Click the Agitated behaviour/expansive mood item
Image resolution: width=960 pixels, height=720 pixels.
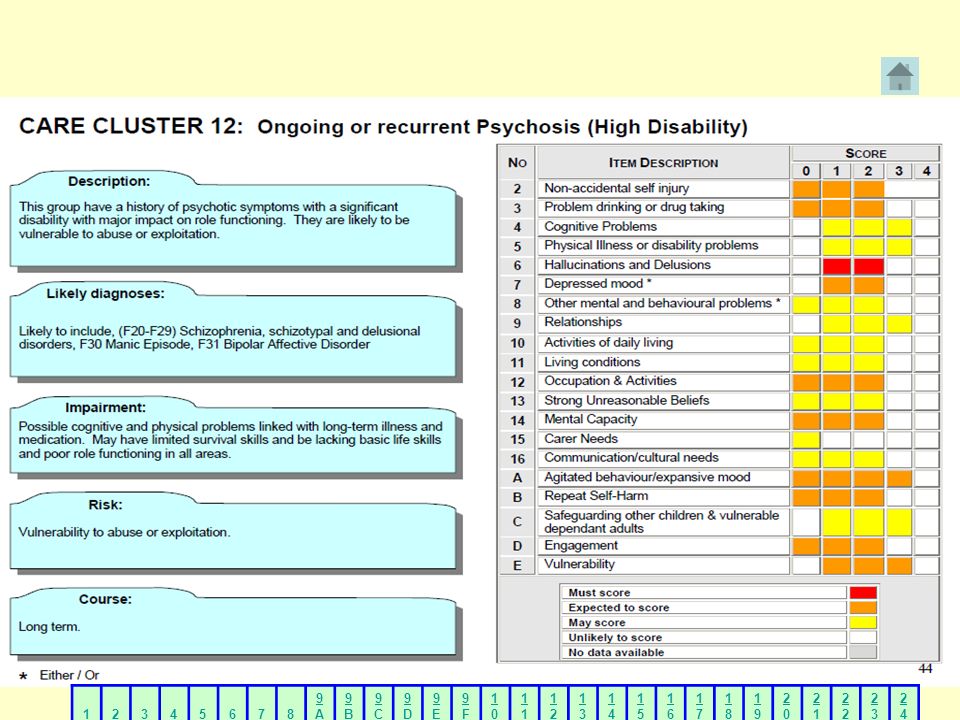664,477
